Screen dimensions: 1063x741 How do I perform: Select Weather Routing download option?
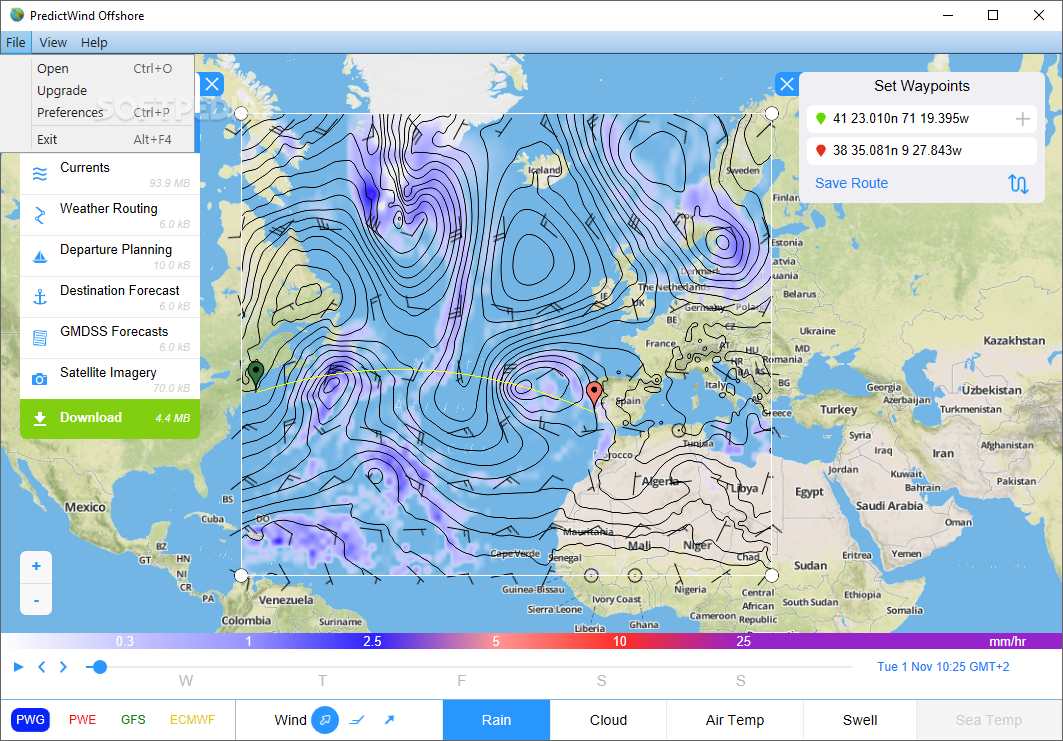pyautogui.click(x=110, y=216)
